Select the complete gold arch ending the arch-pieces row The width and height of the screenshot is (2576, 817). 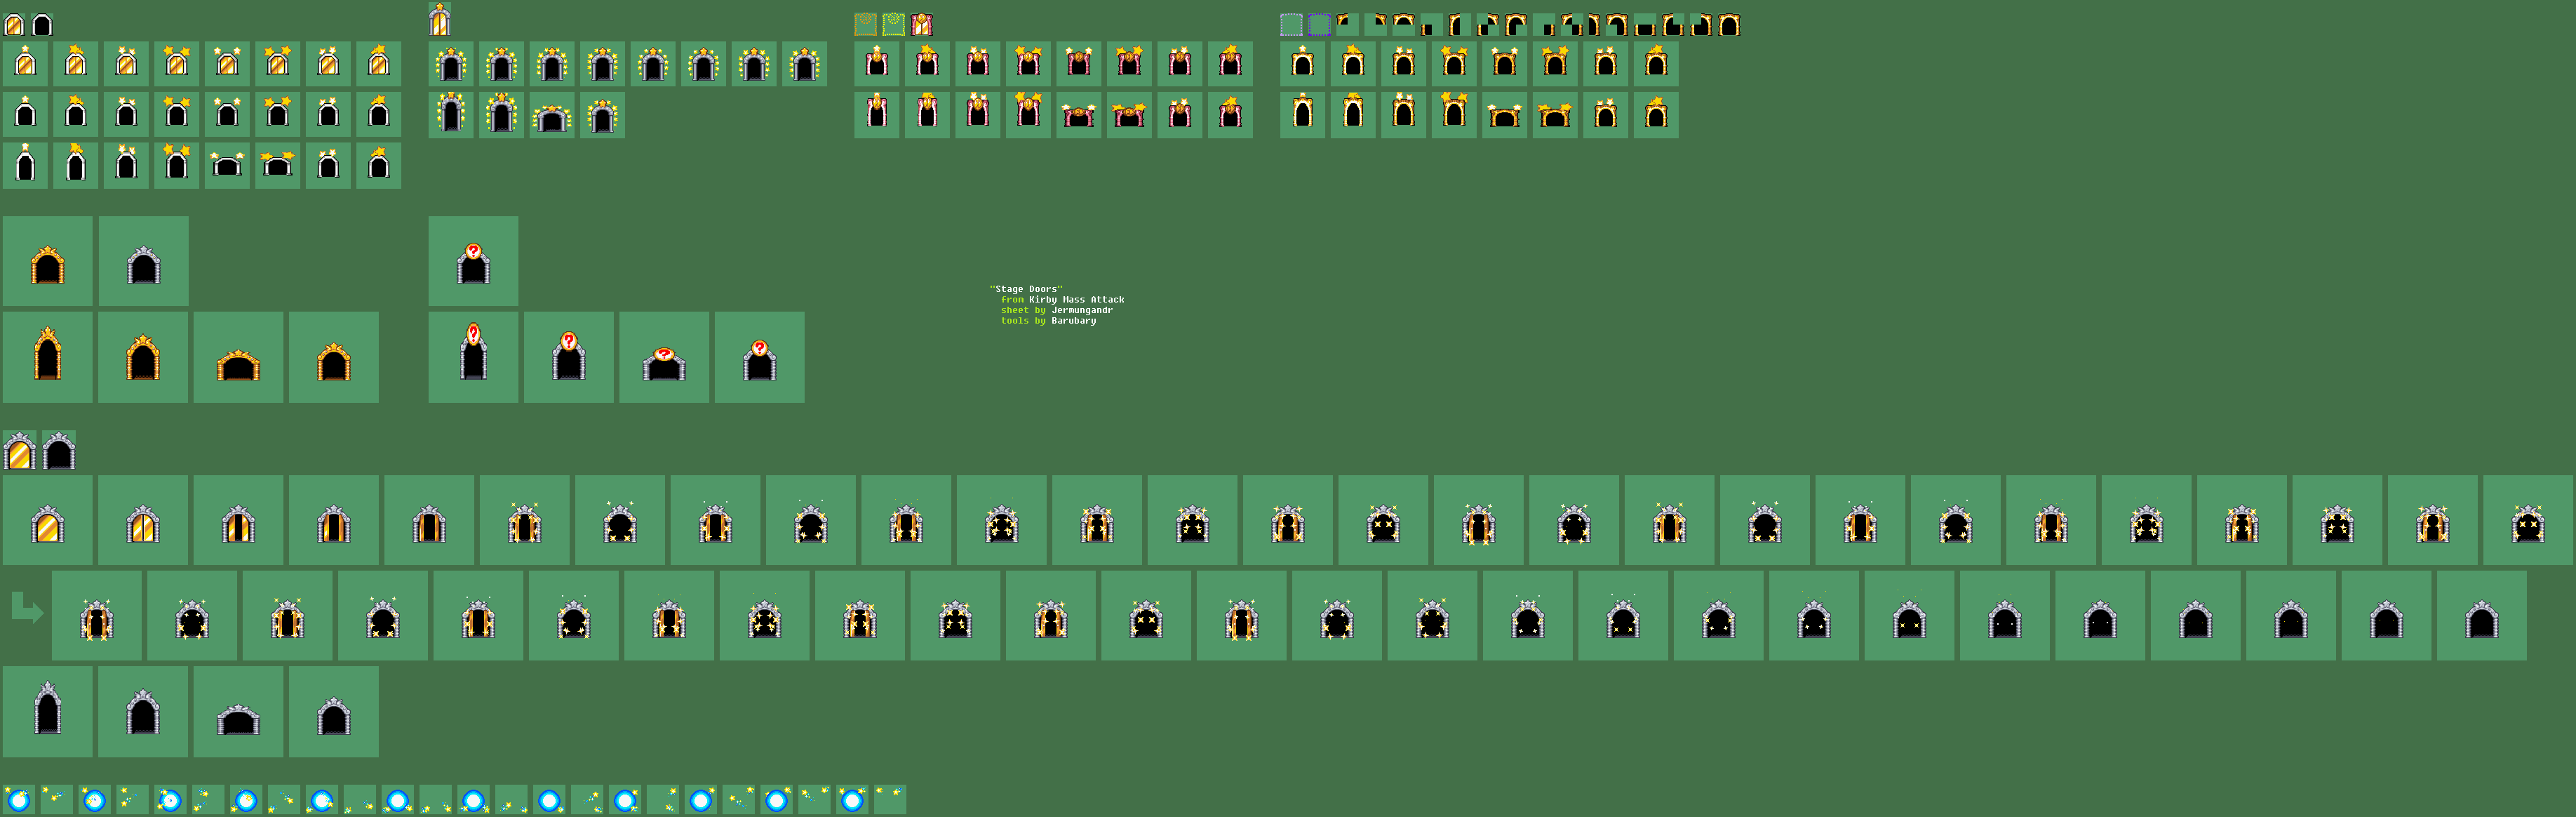1729,25
